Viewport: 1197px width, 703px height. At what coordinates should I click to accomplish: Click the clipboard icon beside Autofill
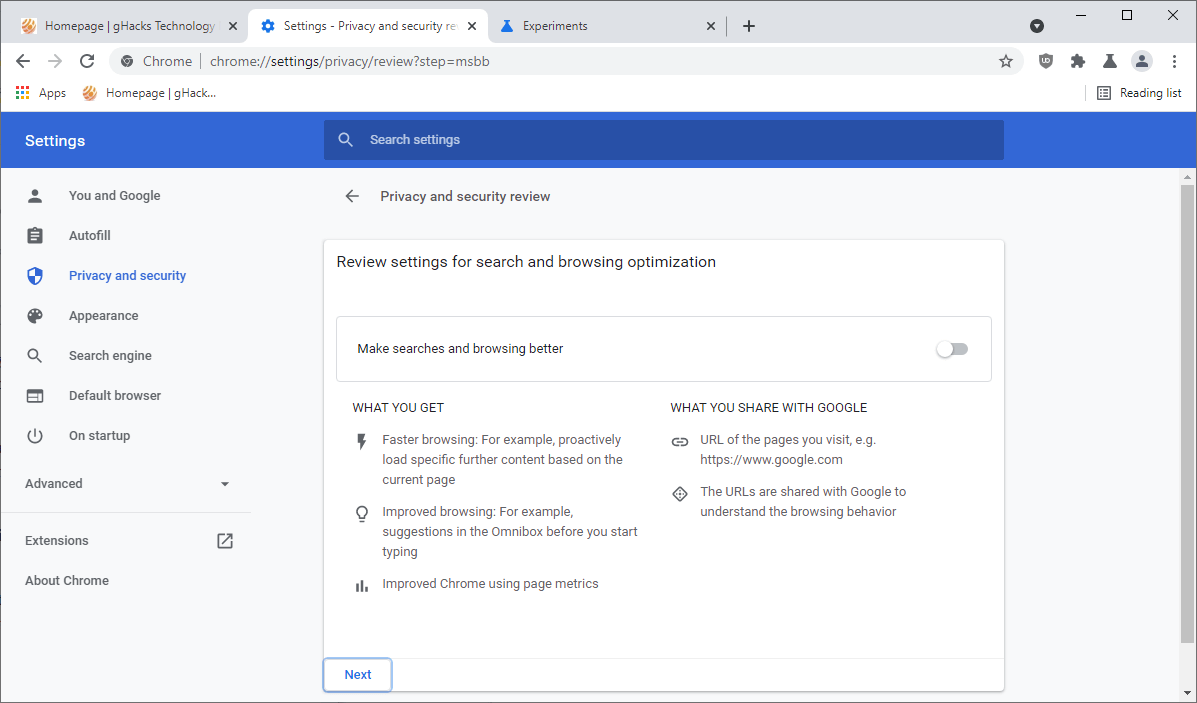tap(35, 236)
